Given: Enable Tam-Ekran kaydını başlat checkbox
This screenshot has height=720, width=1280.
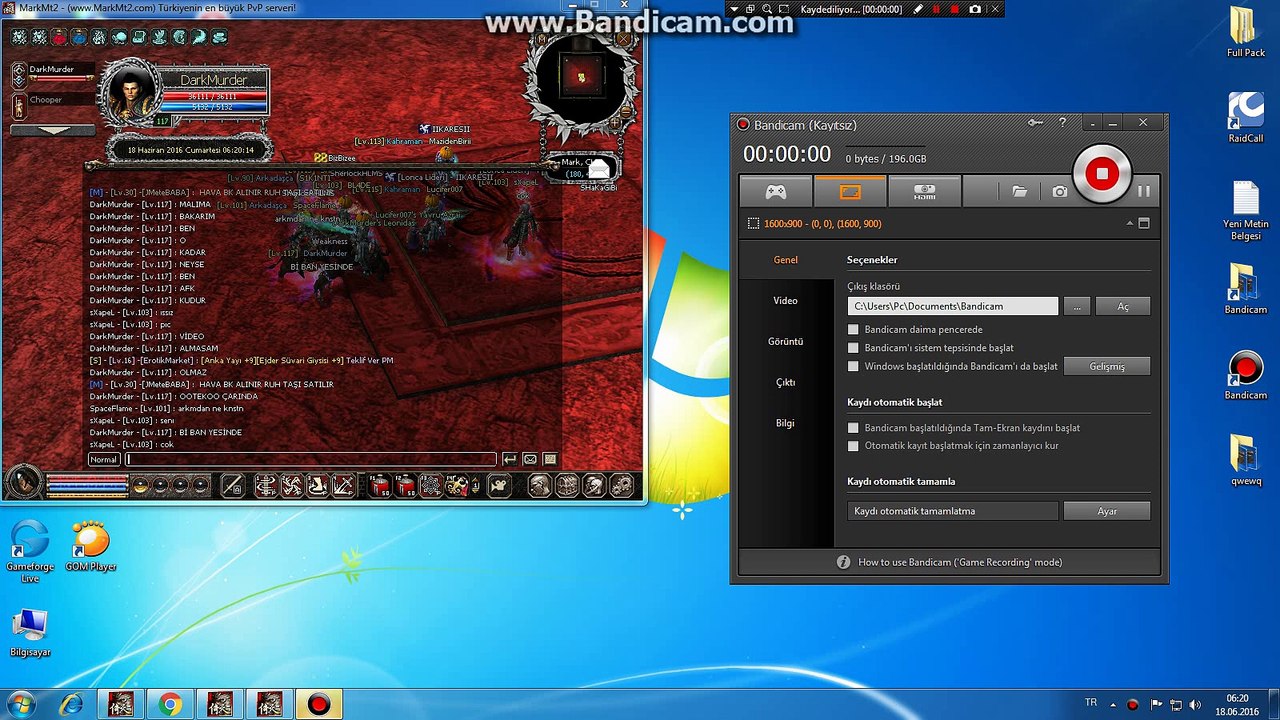Looking at the screenshot, I should click(853, 428).
